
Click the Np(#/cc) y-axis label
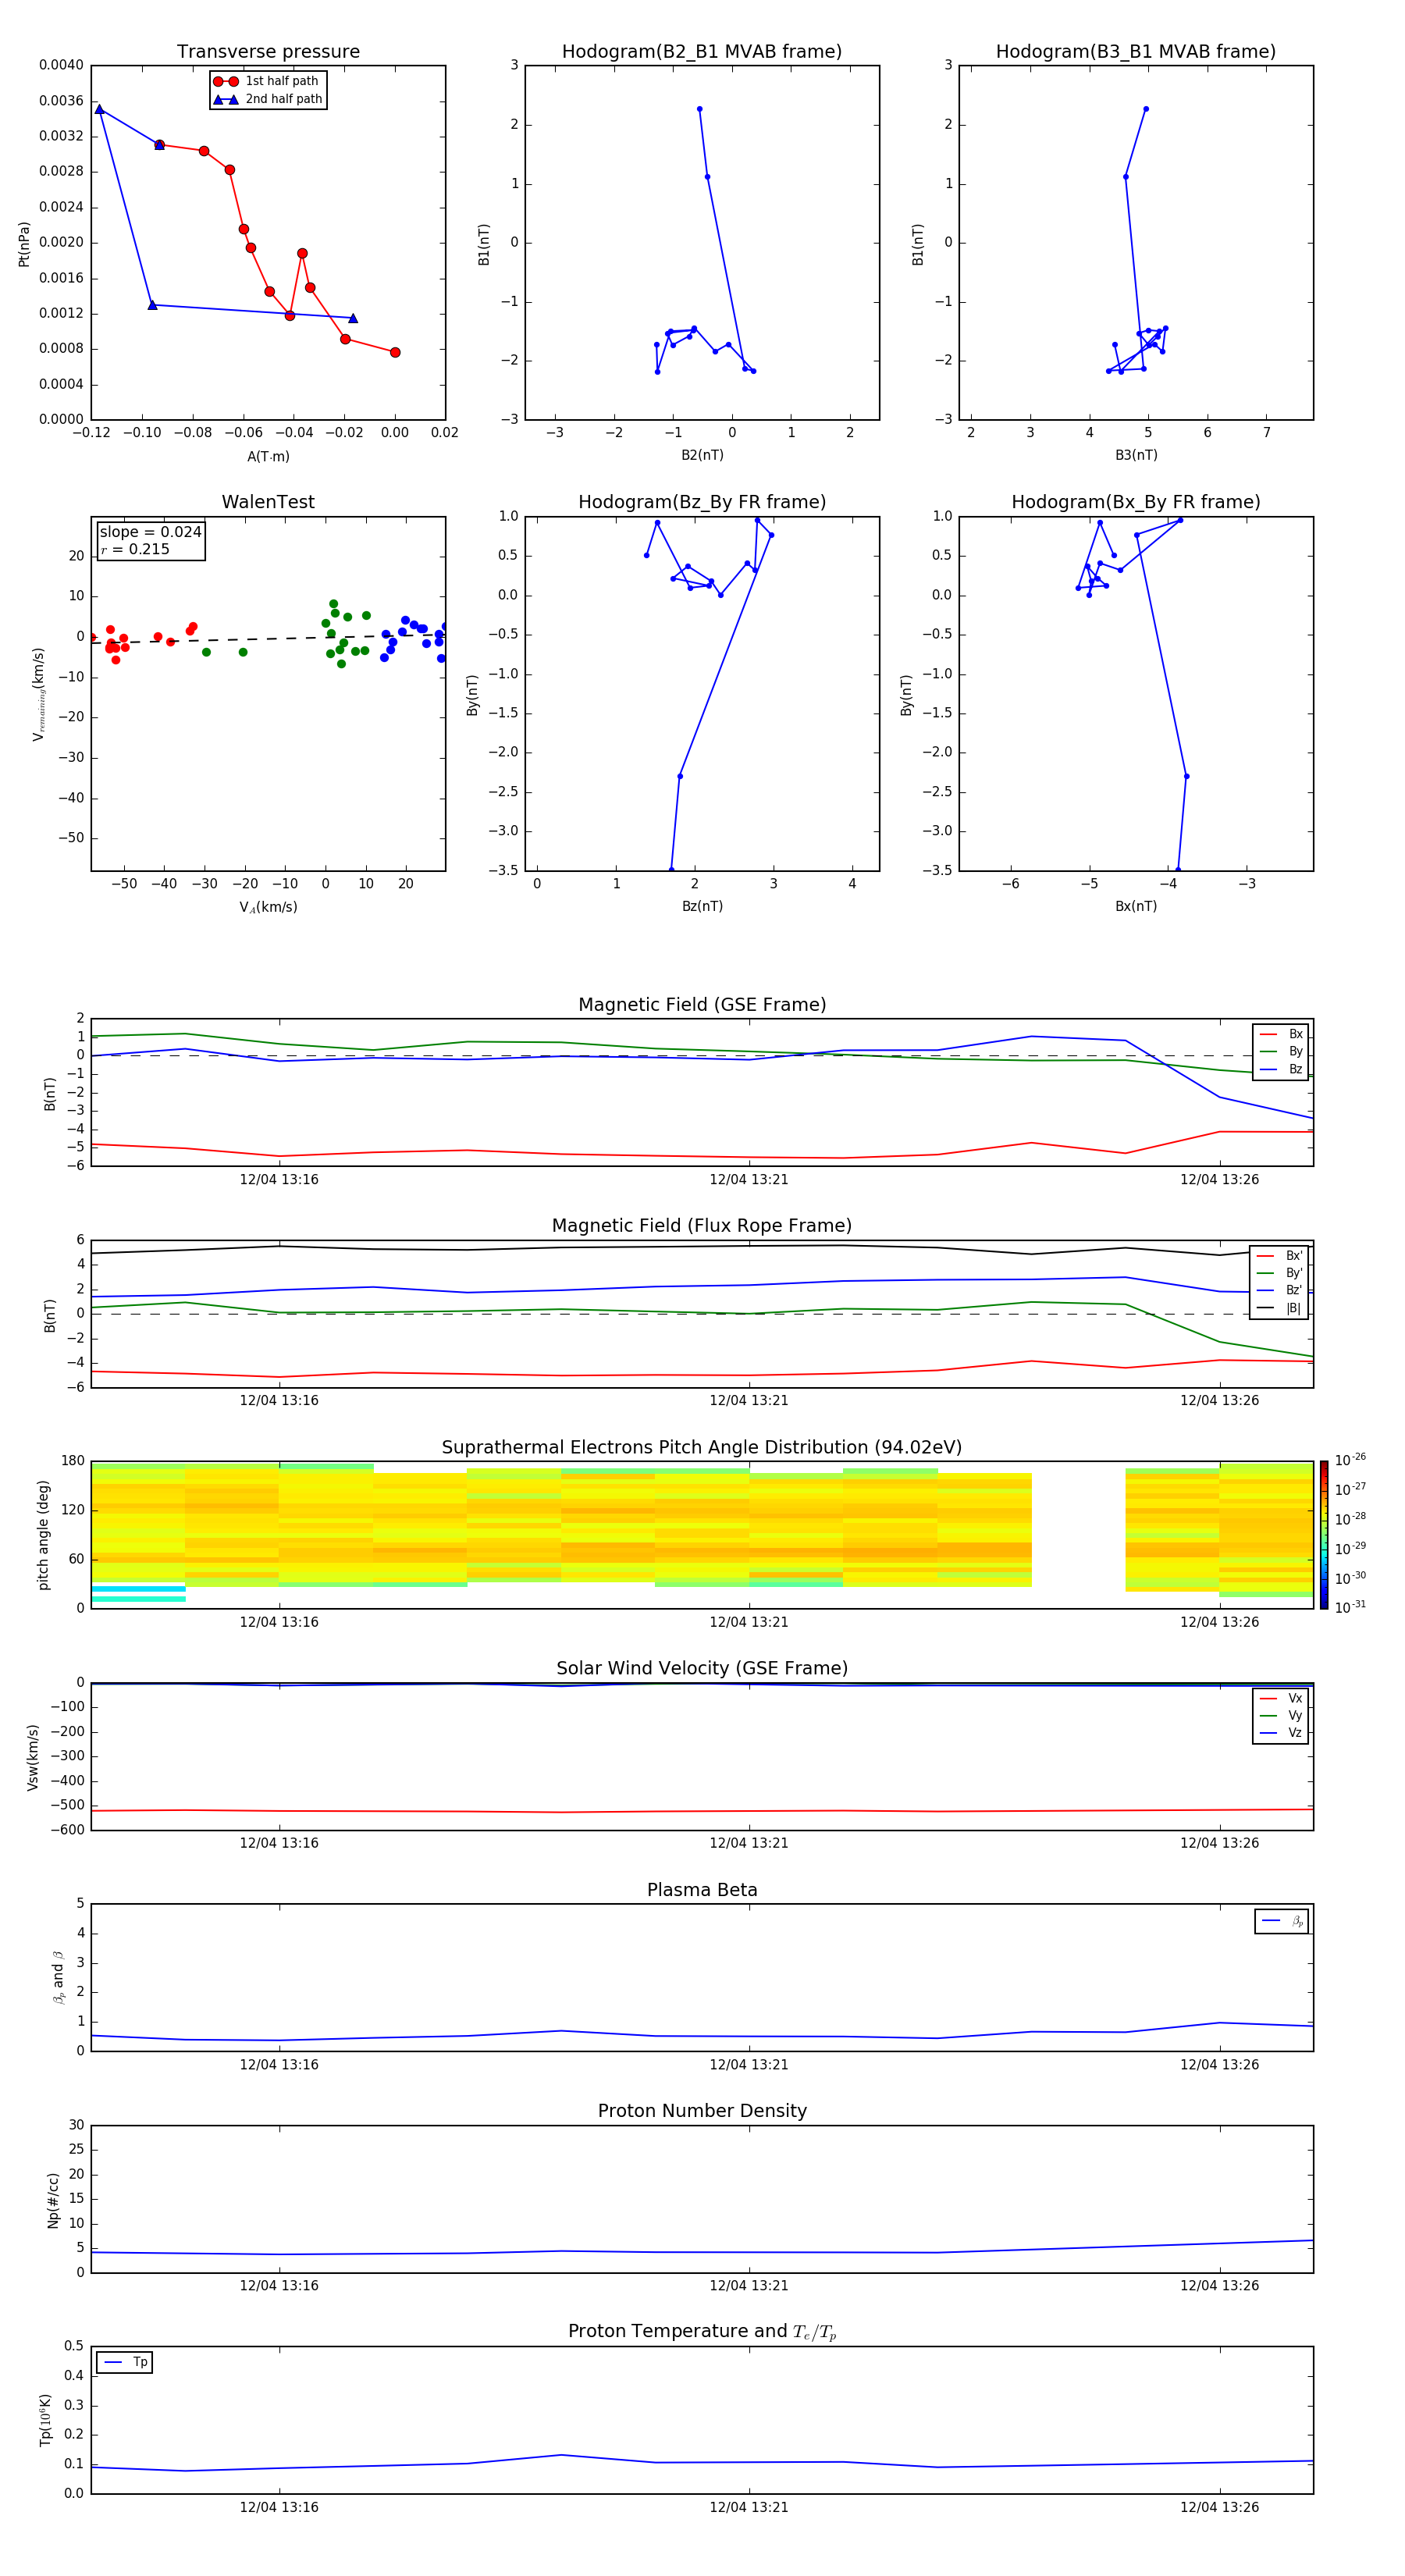[53, 2200]
